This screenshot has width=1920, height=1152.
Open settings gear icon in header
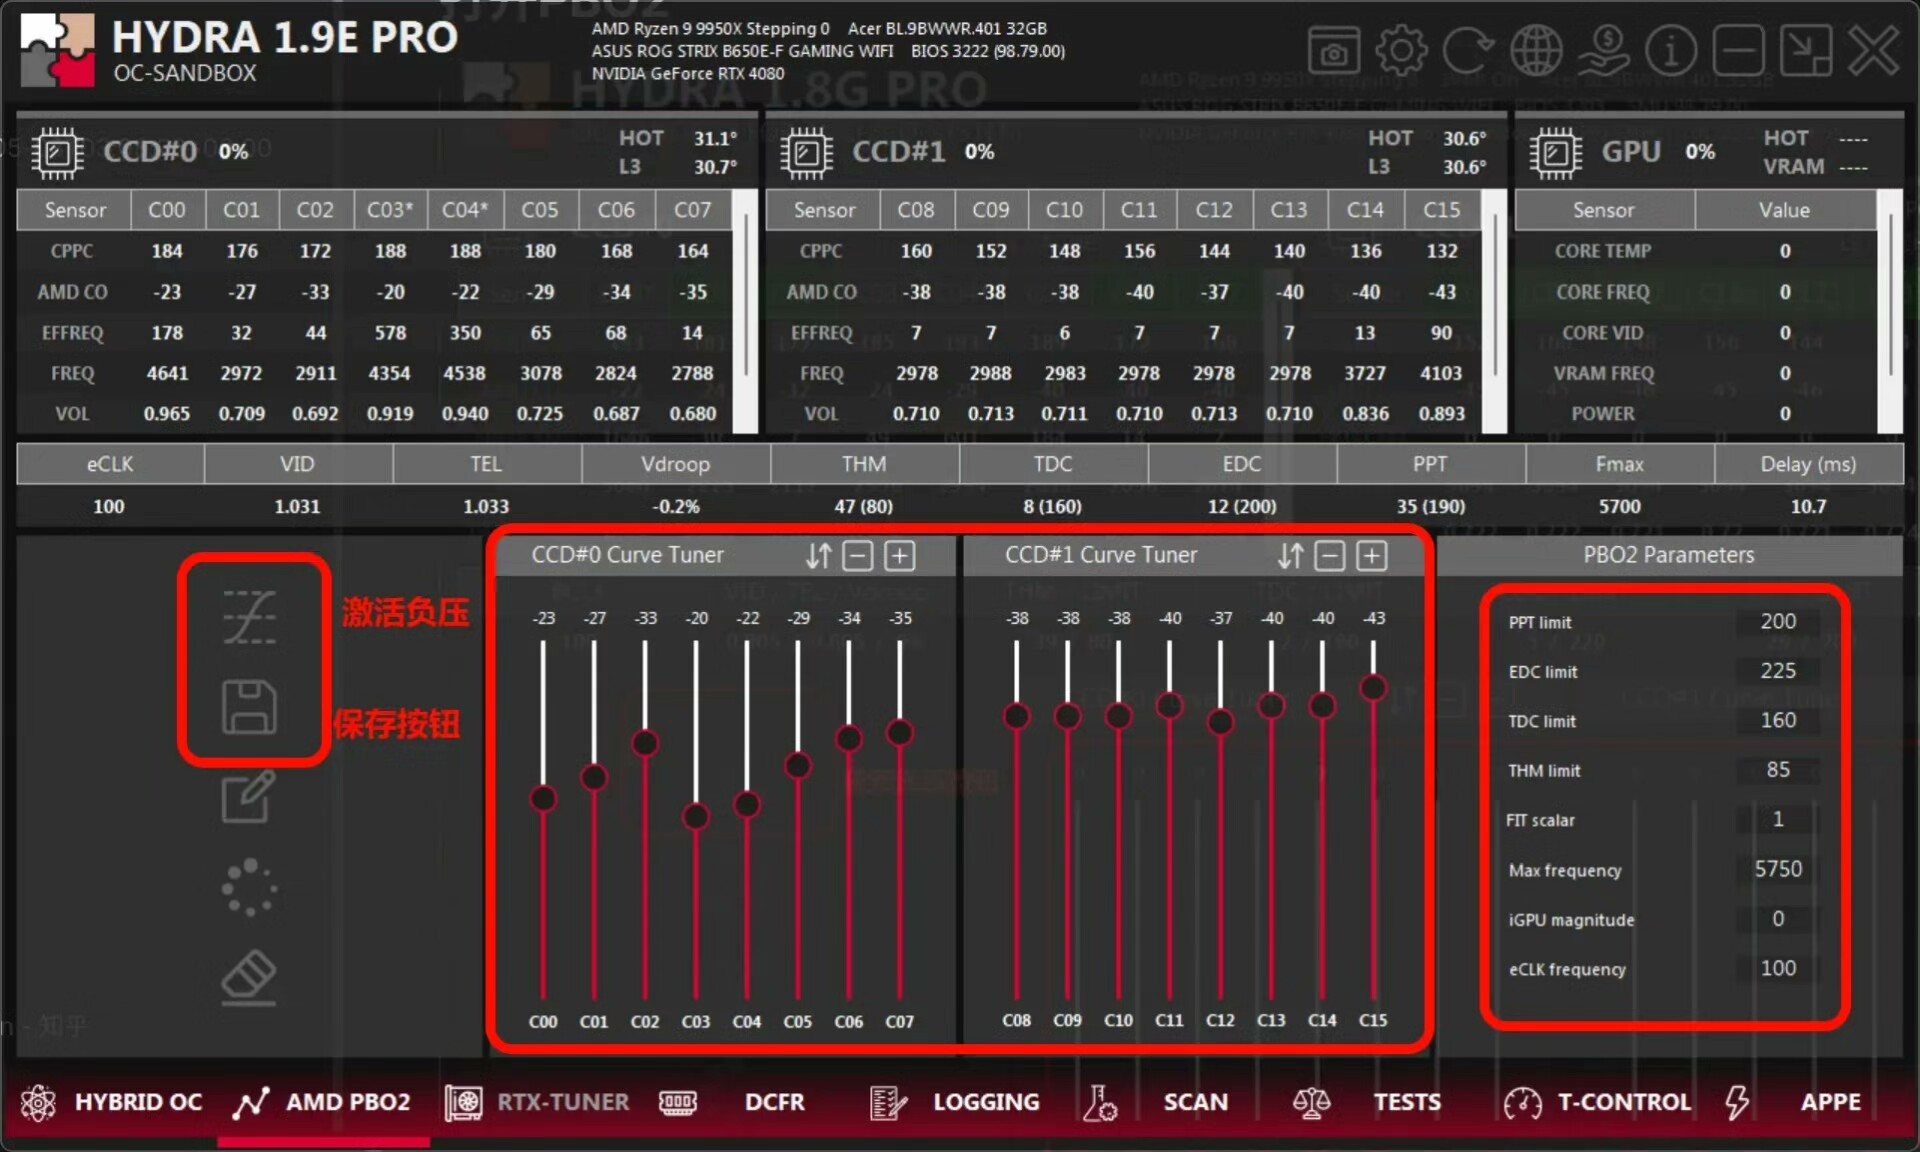tap(1401, 50)
